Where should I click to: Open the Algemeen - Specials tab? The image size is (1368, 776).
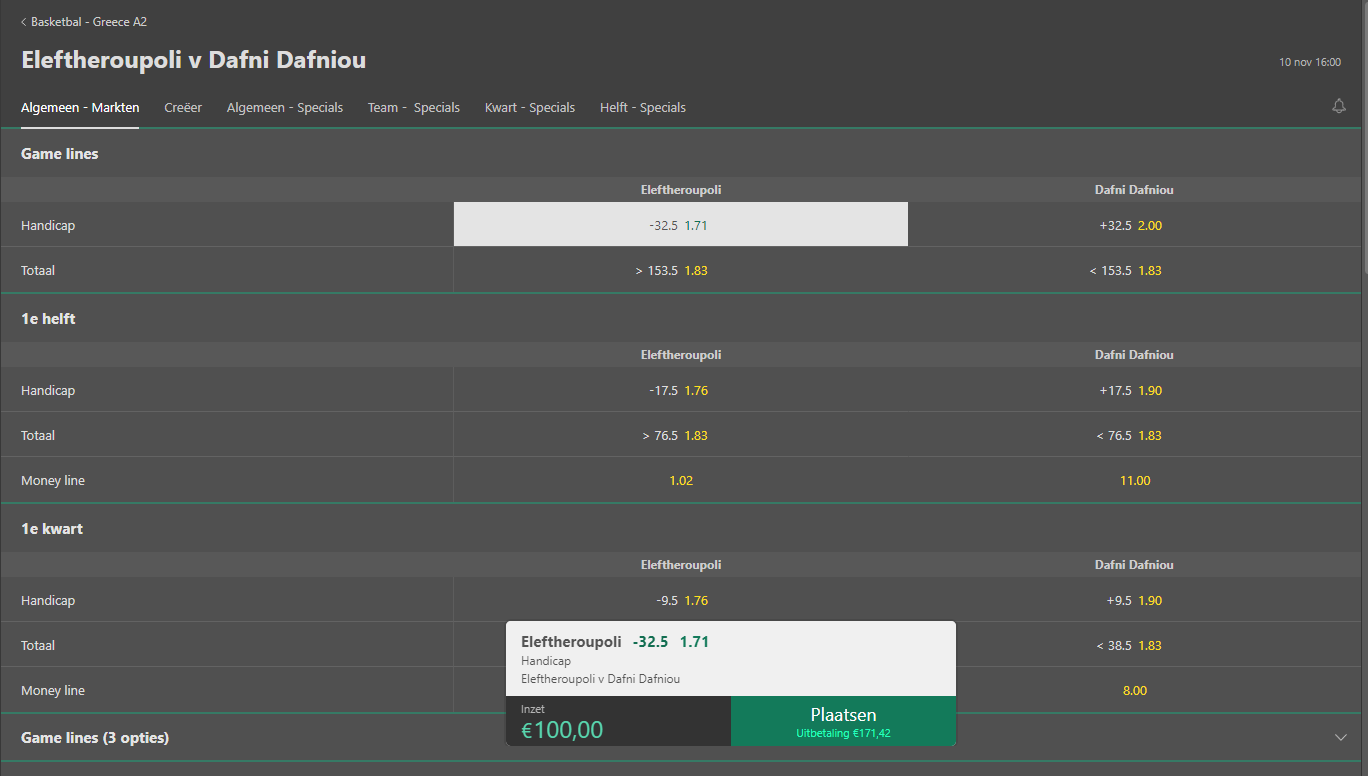[285, 107]
